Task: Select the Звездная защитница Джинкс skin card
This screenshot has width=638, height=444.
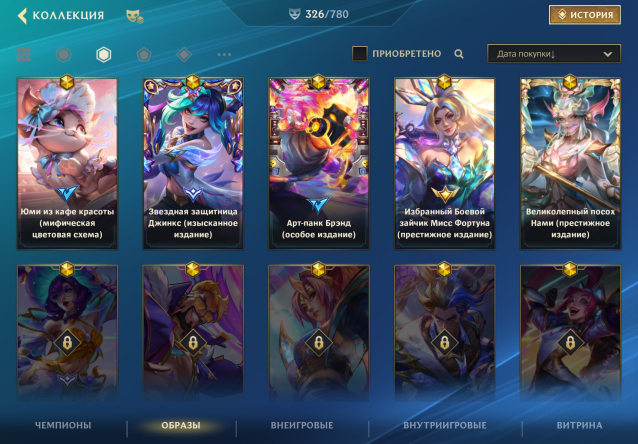Action: (x=193, y=163)
